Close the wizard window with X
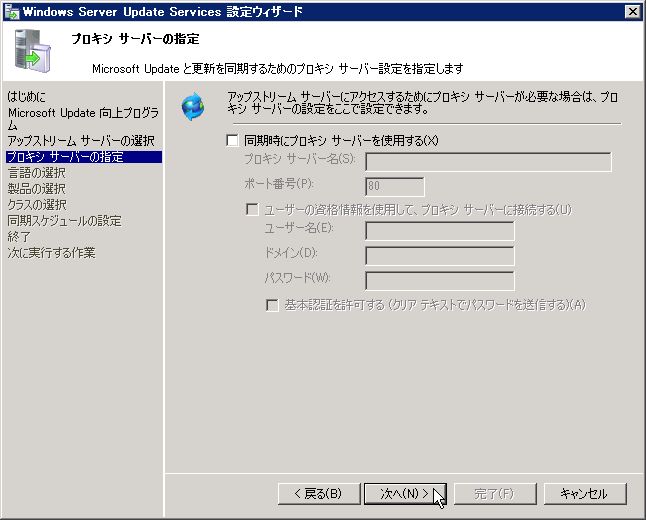 (x=632, y=12)
